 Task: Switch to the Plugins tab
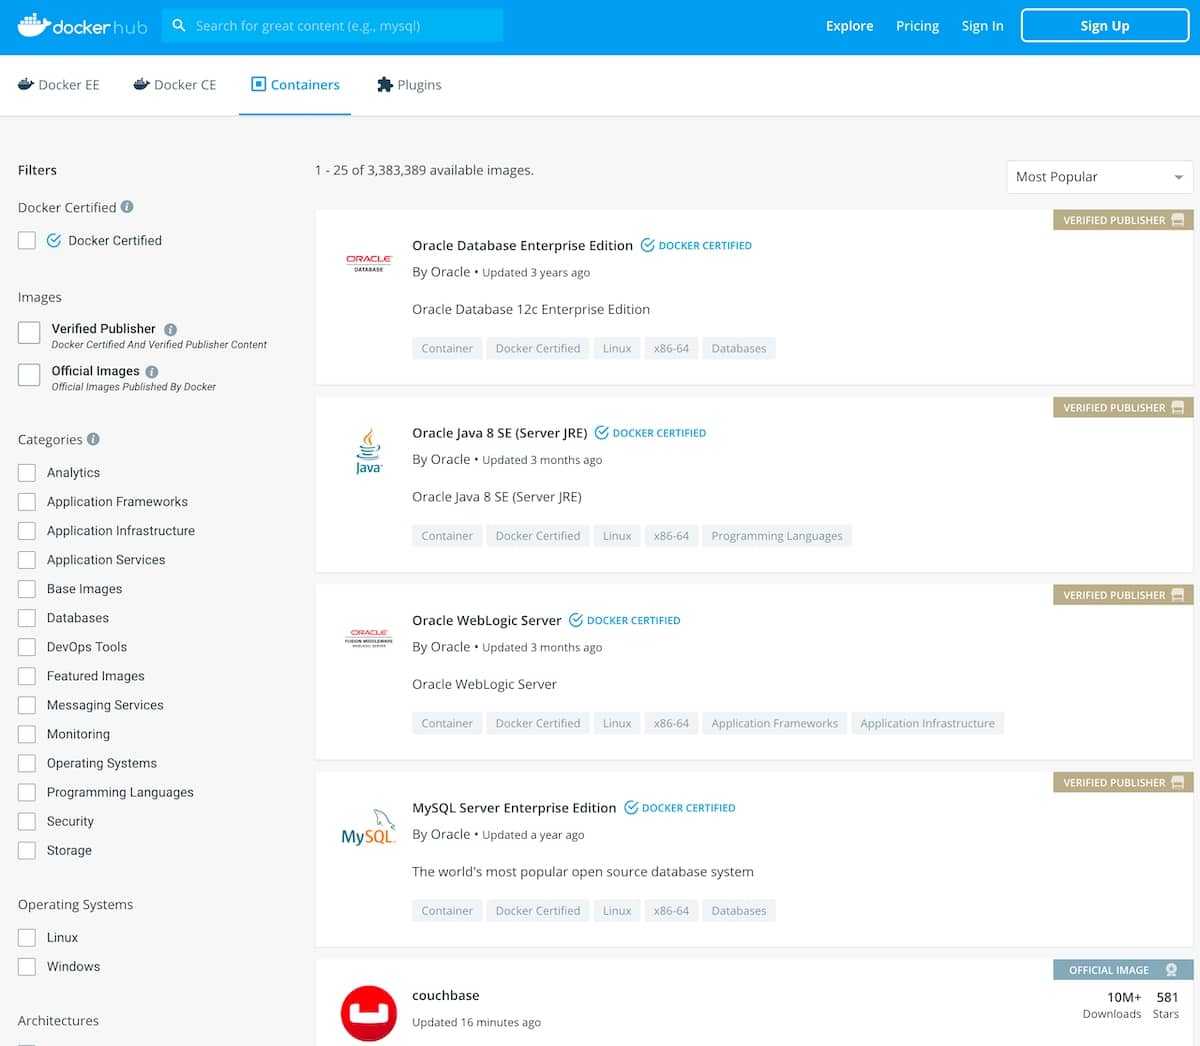coord(408,85)
